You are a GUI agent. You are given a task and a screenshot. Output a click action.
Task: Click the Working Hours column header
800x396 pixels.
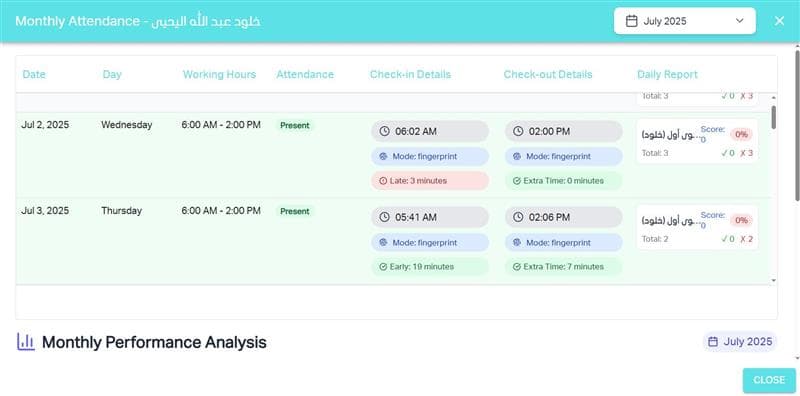point(219,75)
